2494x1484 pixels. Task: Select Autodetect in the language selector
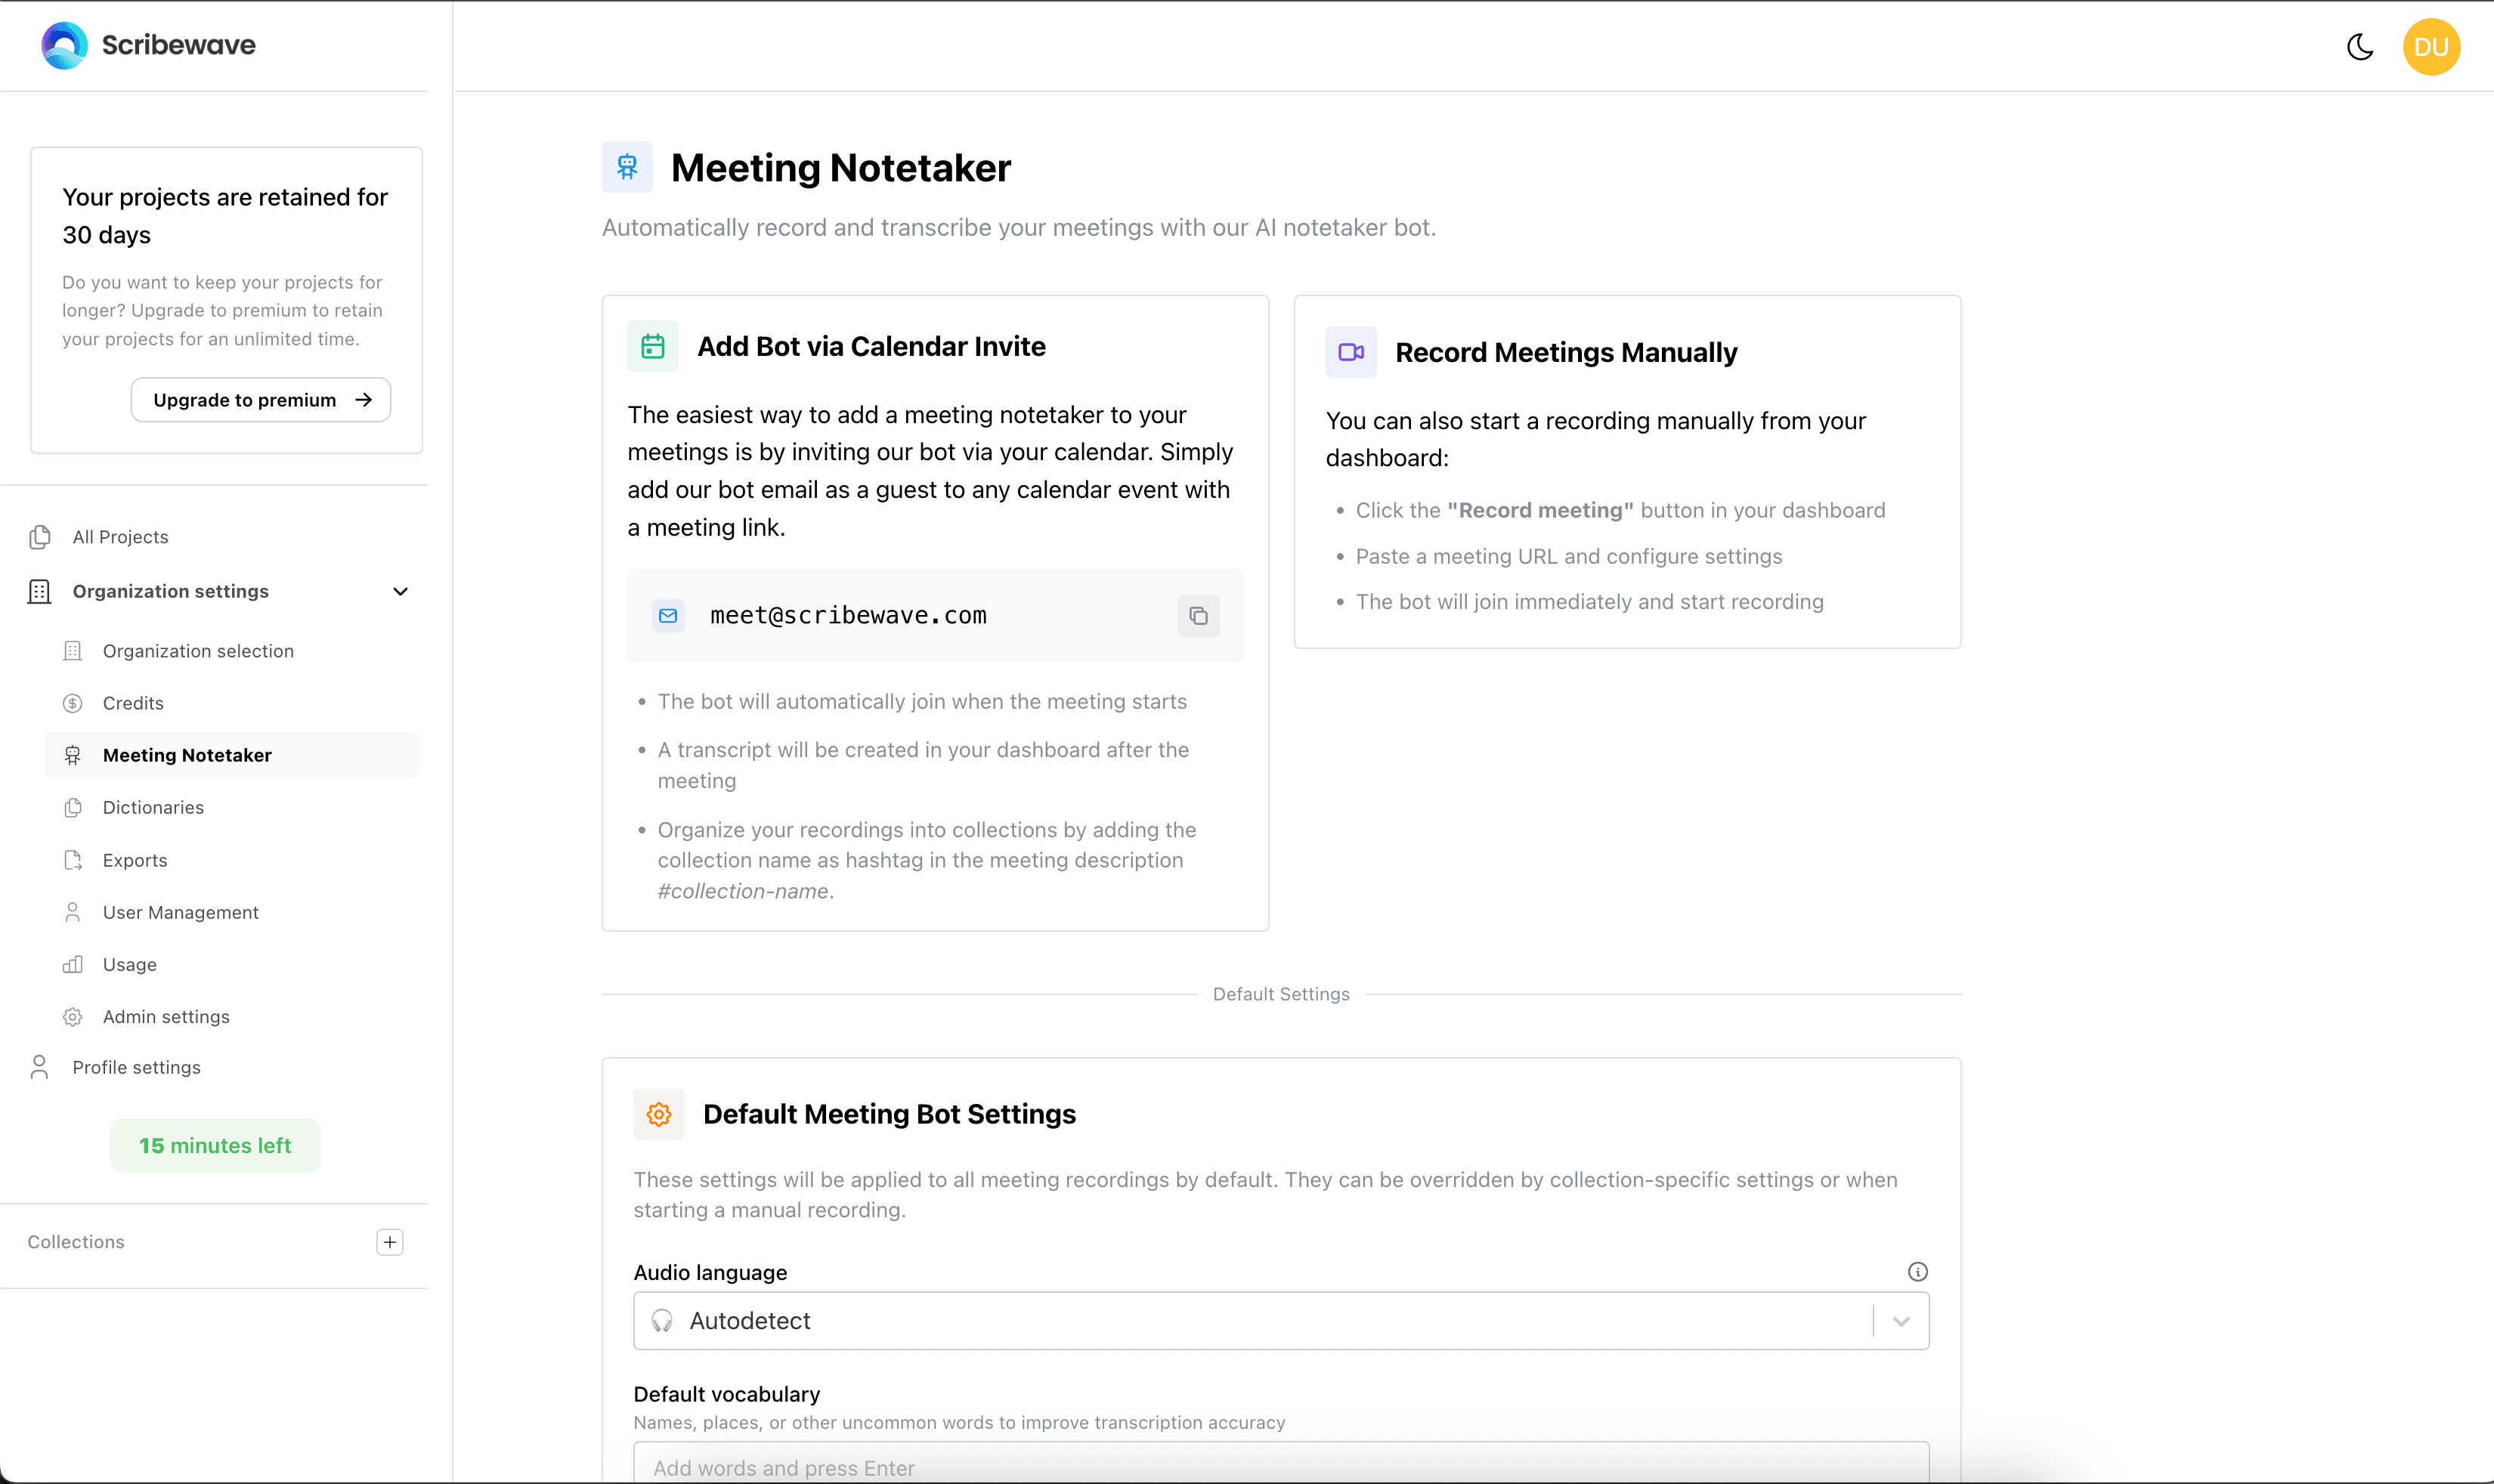(x=750, y=1320)
